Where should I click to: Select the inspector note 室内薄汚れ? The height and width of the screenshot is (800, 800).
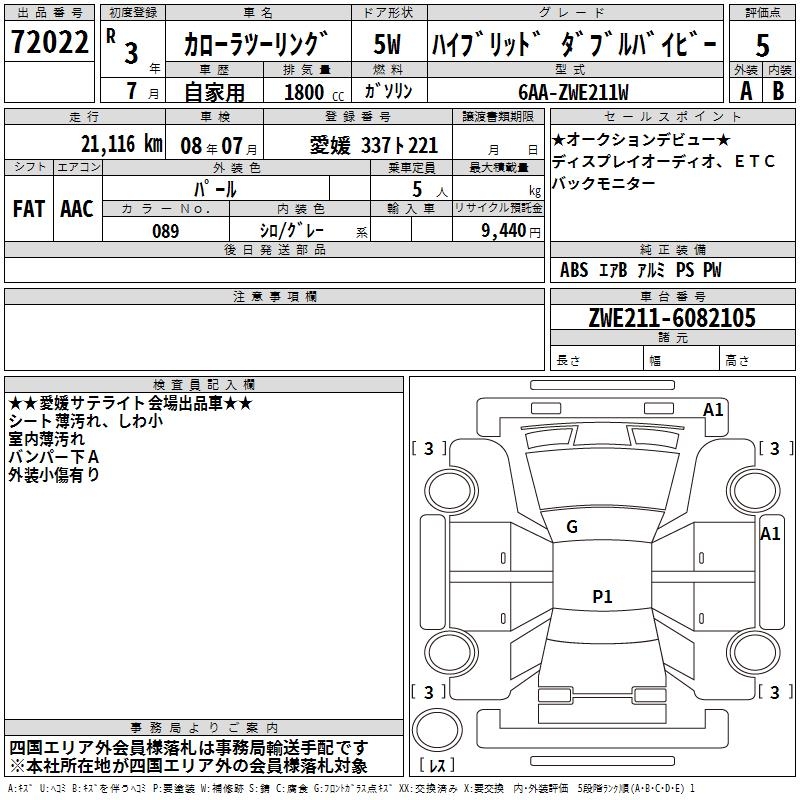click(x=46, y=439)
